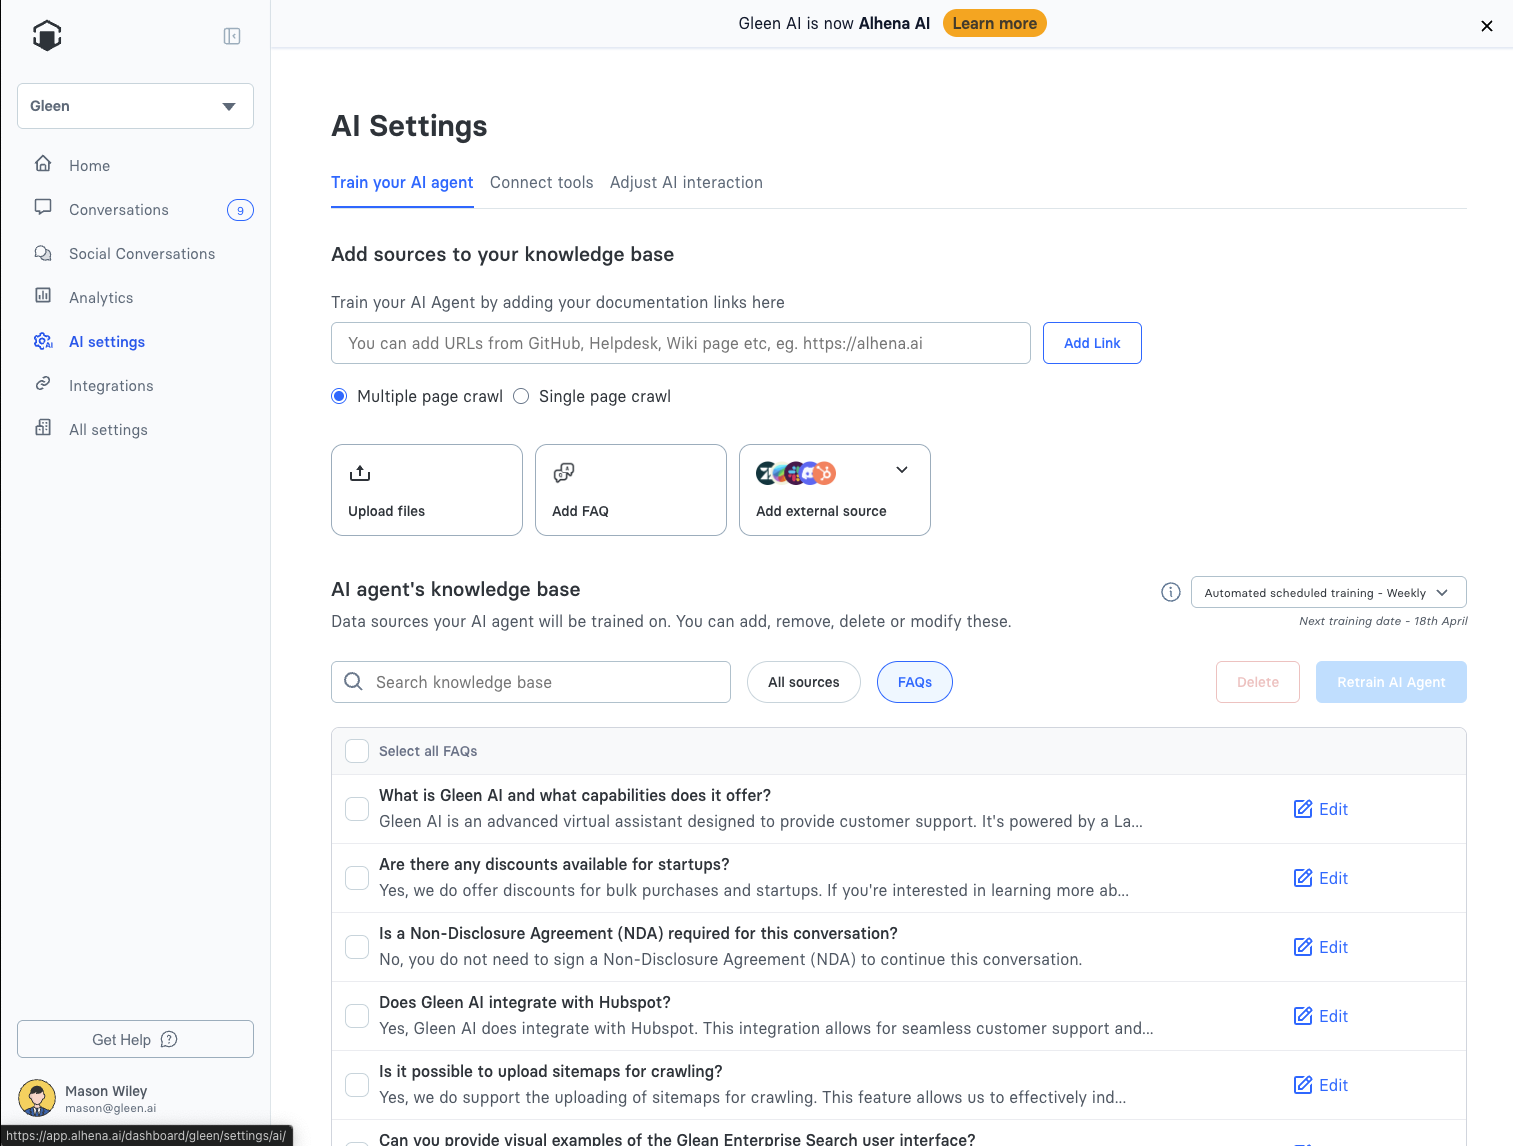Expand the Add external source dropdown
Screen dimensions: 1513x1146
coord(901,470)
